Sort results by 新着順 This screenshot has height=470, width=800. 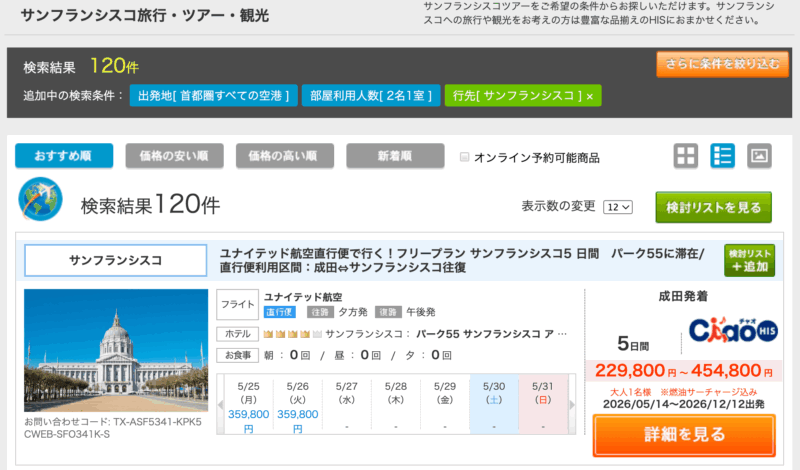tap(394, 157)
